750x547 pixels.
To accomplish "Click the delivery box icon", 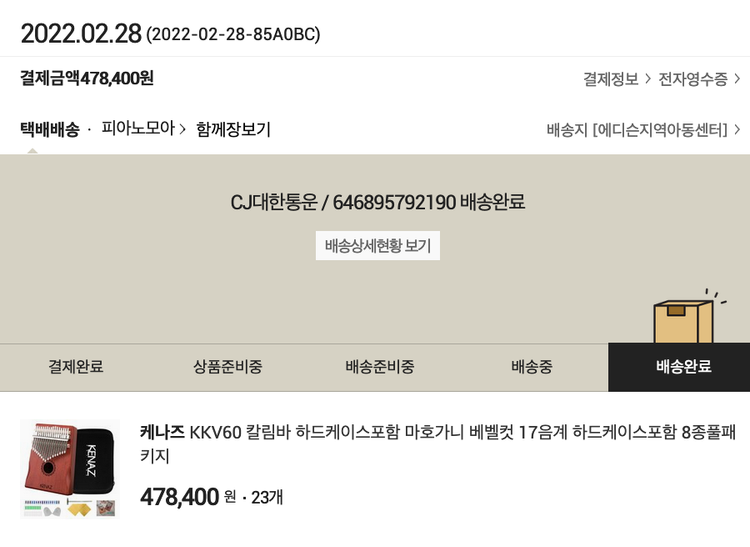I will click(x=684, y=318).
